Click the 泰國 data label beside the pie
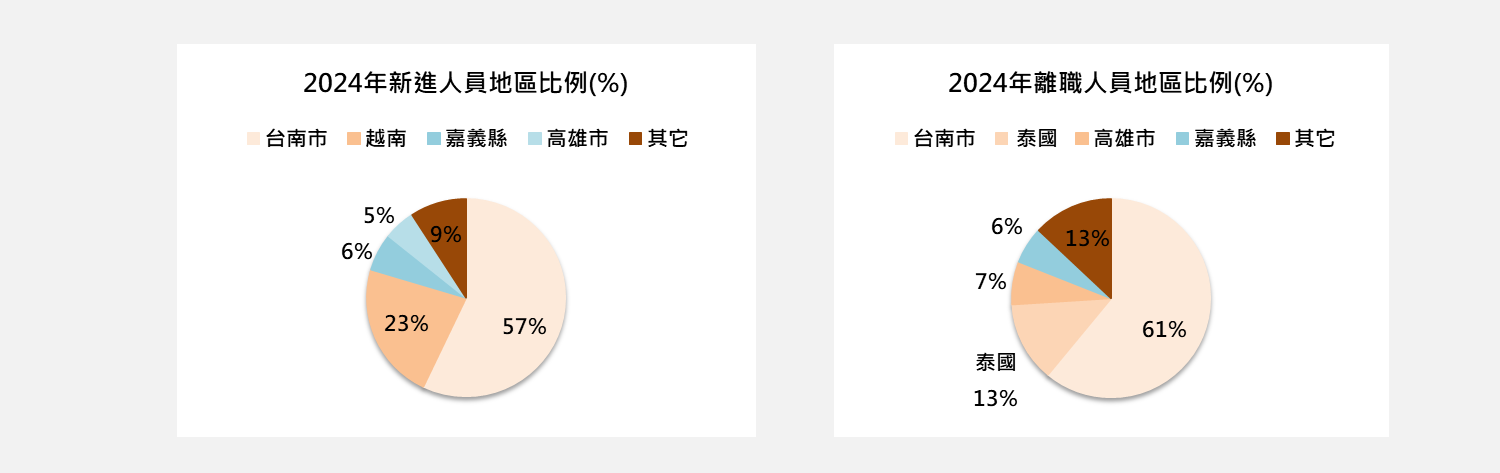Screen dimensions: 1500x473 coord(995,362)
